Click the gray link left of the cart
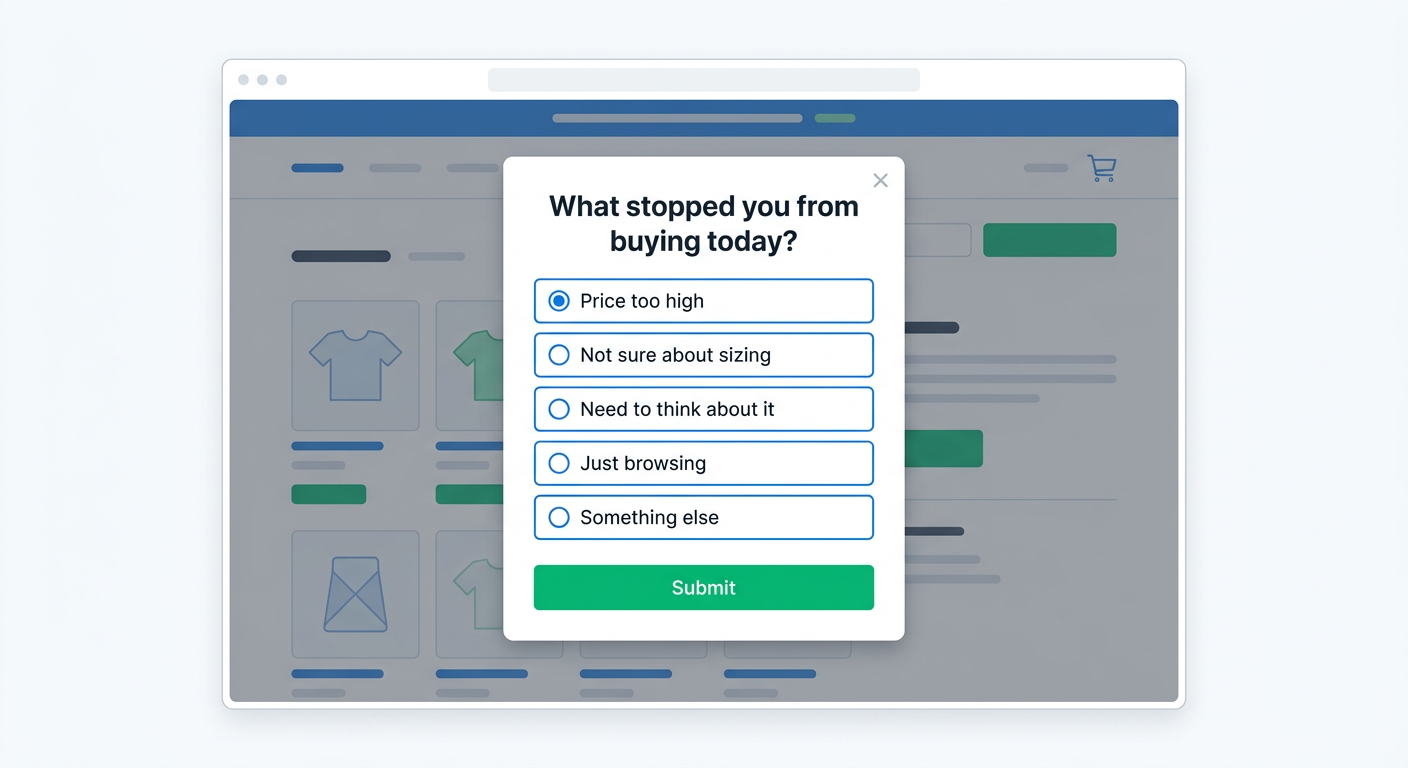Viewport: 1408px width, 768px height. pyautogui.click(x=1046, y=168)
